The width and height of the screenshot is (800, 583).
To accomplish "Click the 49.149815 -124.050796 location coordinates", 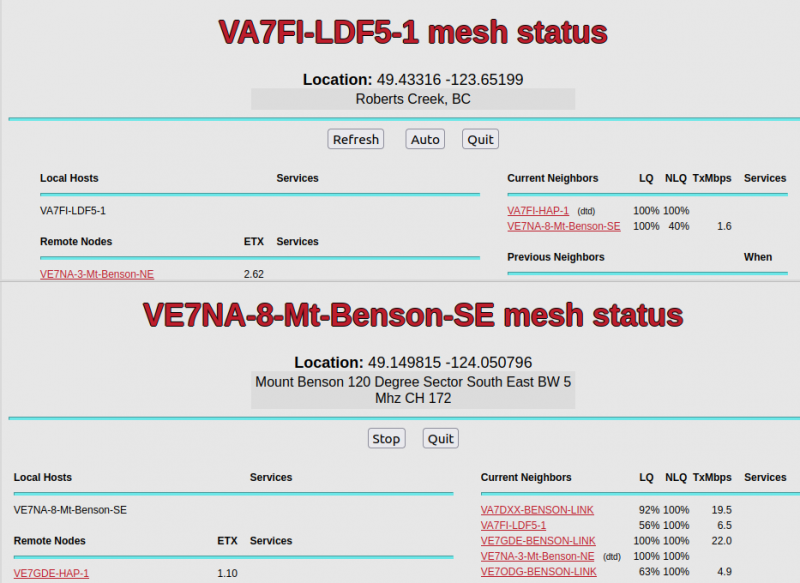I will (449, 362).
